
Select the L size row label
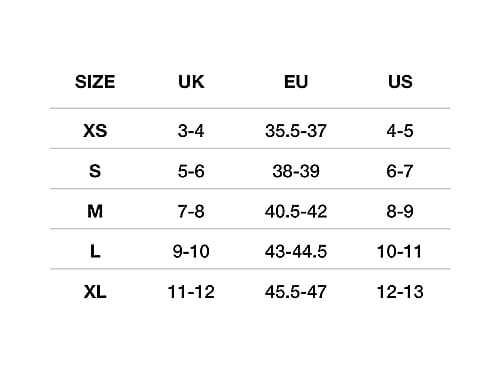[95, 251]
